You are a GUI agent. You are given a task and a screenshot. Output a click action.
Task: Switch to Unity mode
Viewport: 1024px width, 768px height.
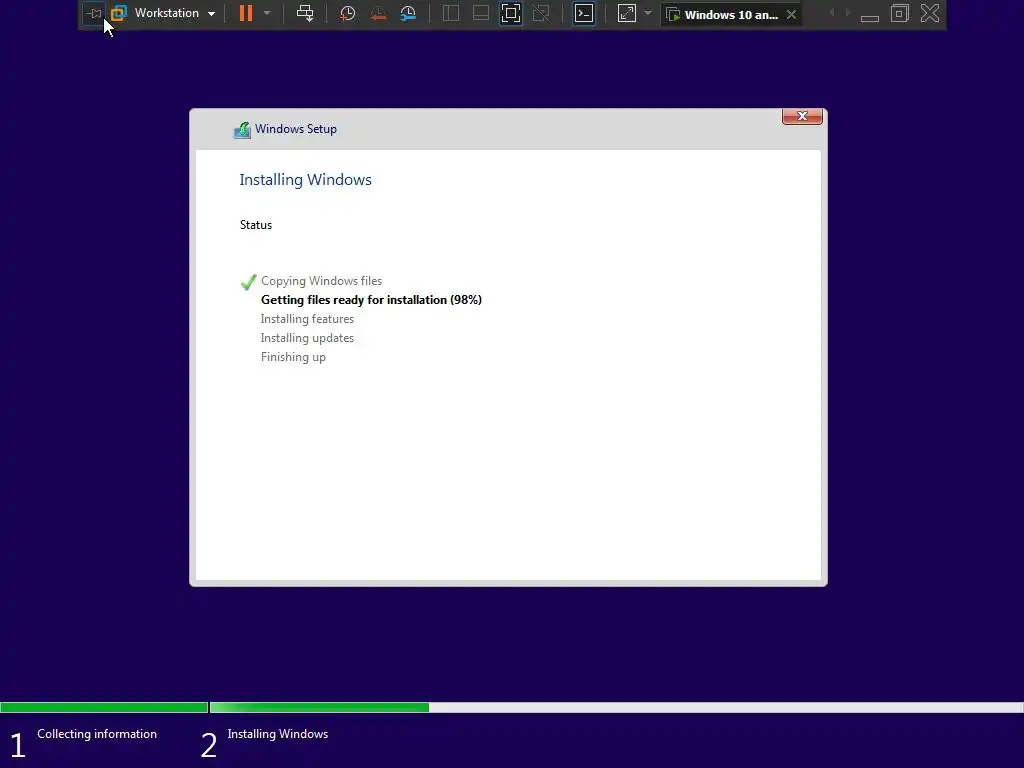[541, 13]
